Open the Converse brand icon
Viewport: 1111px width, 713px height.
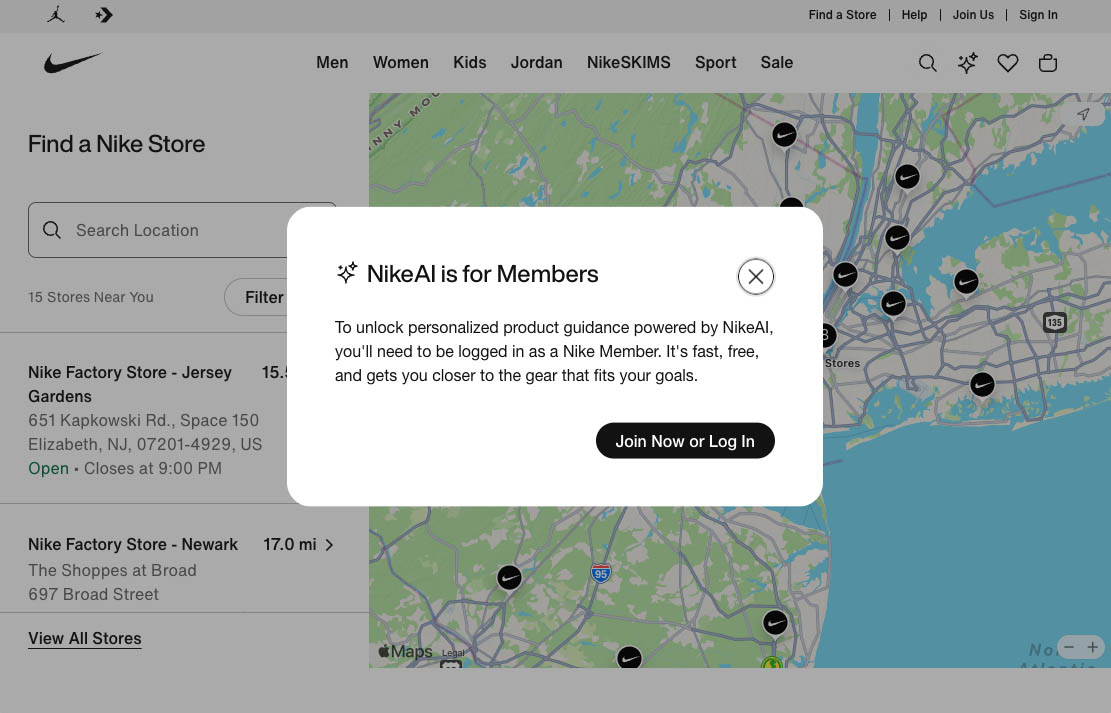[104, 15]
